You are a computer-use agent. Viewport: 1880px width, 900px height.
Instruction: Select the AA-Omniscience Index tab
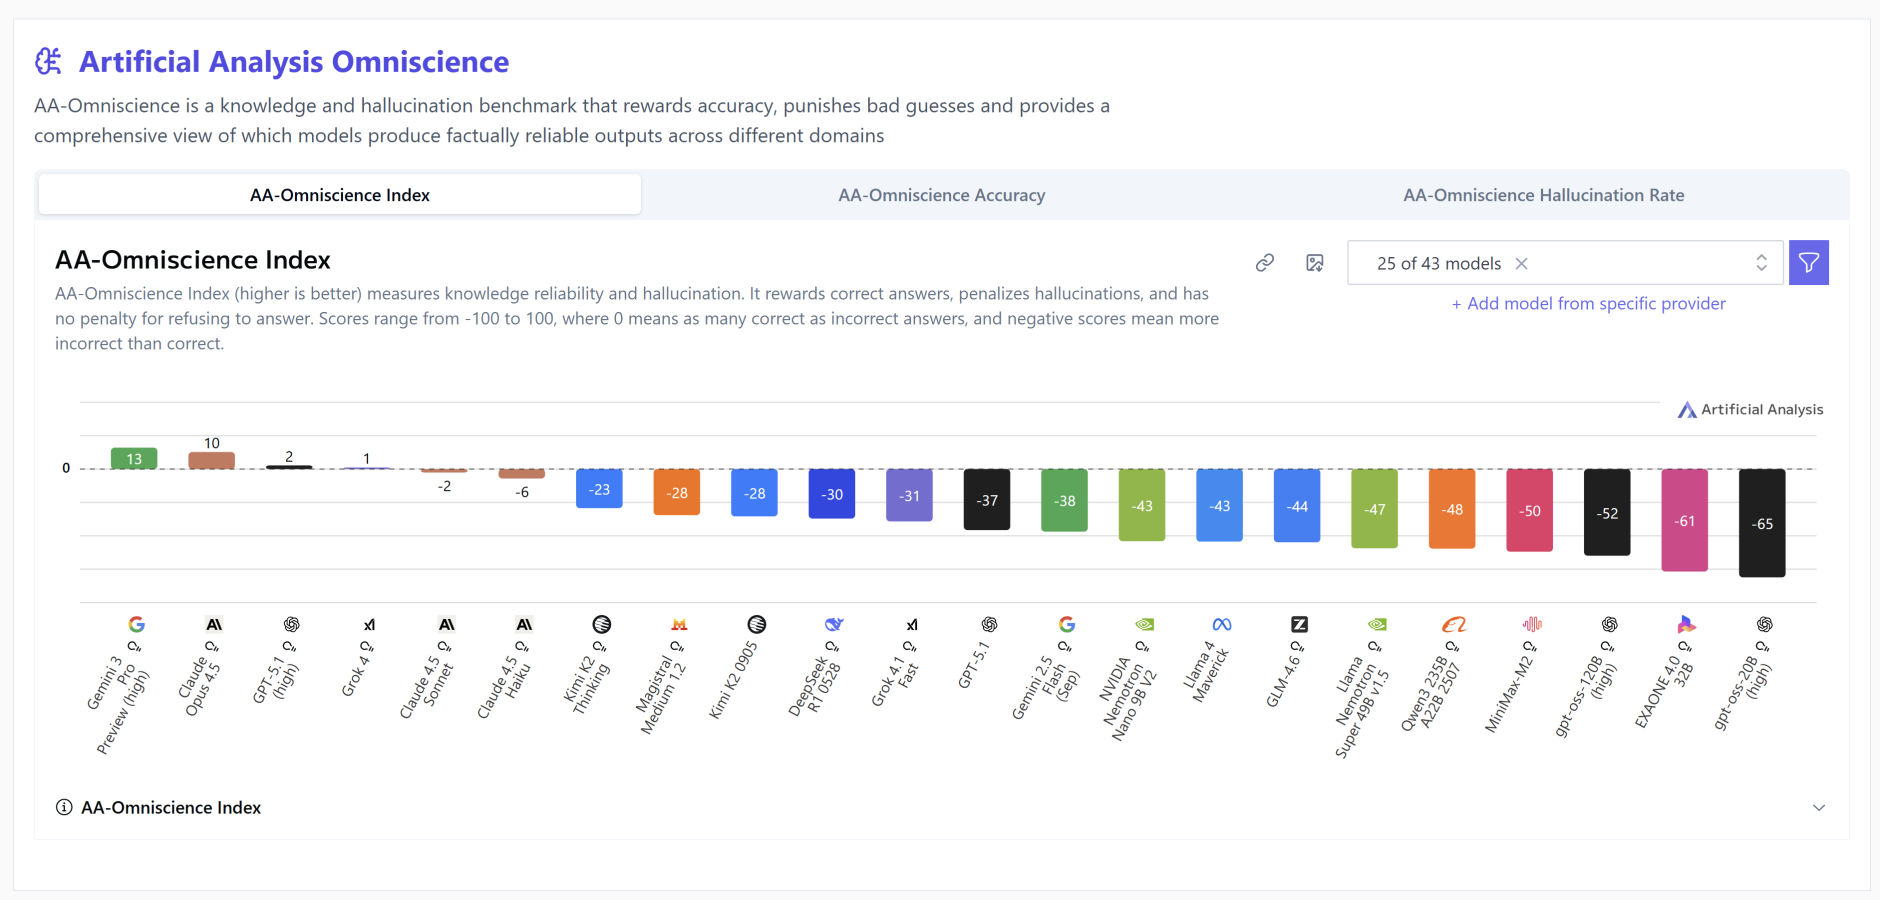(340, 195)
